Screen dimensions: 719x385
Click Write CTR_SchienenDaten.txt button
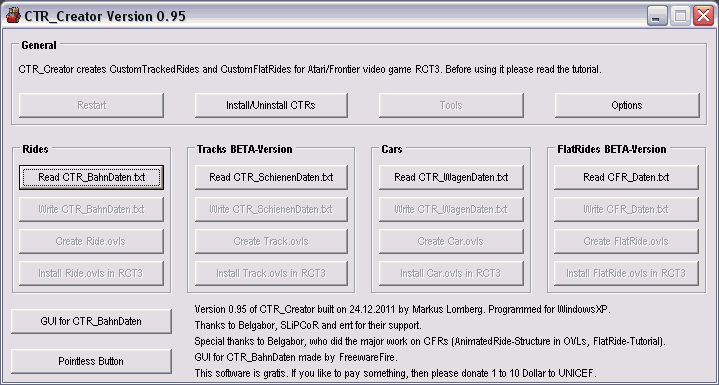271,209
